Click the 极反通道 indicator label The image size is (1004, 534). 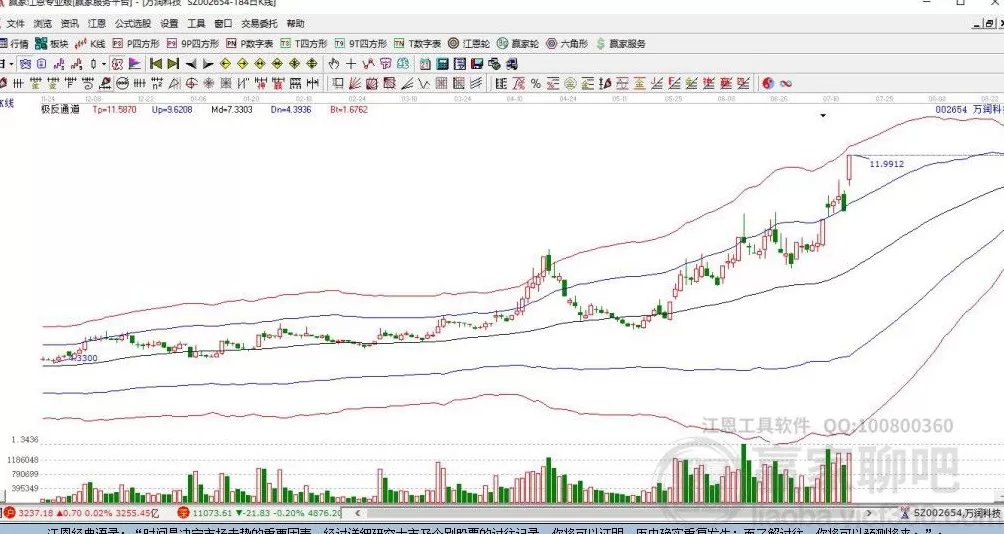coord(60,110)
